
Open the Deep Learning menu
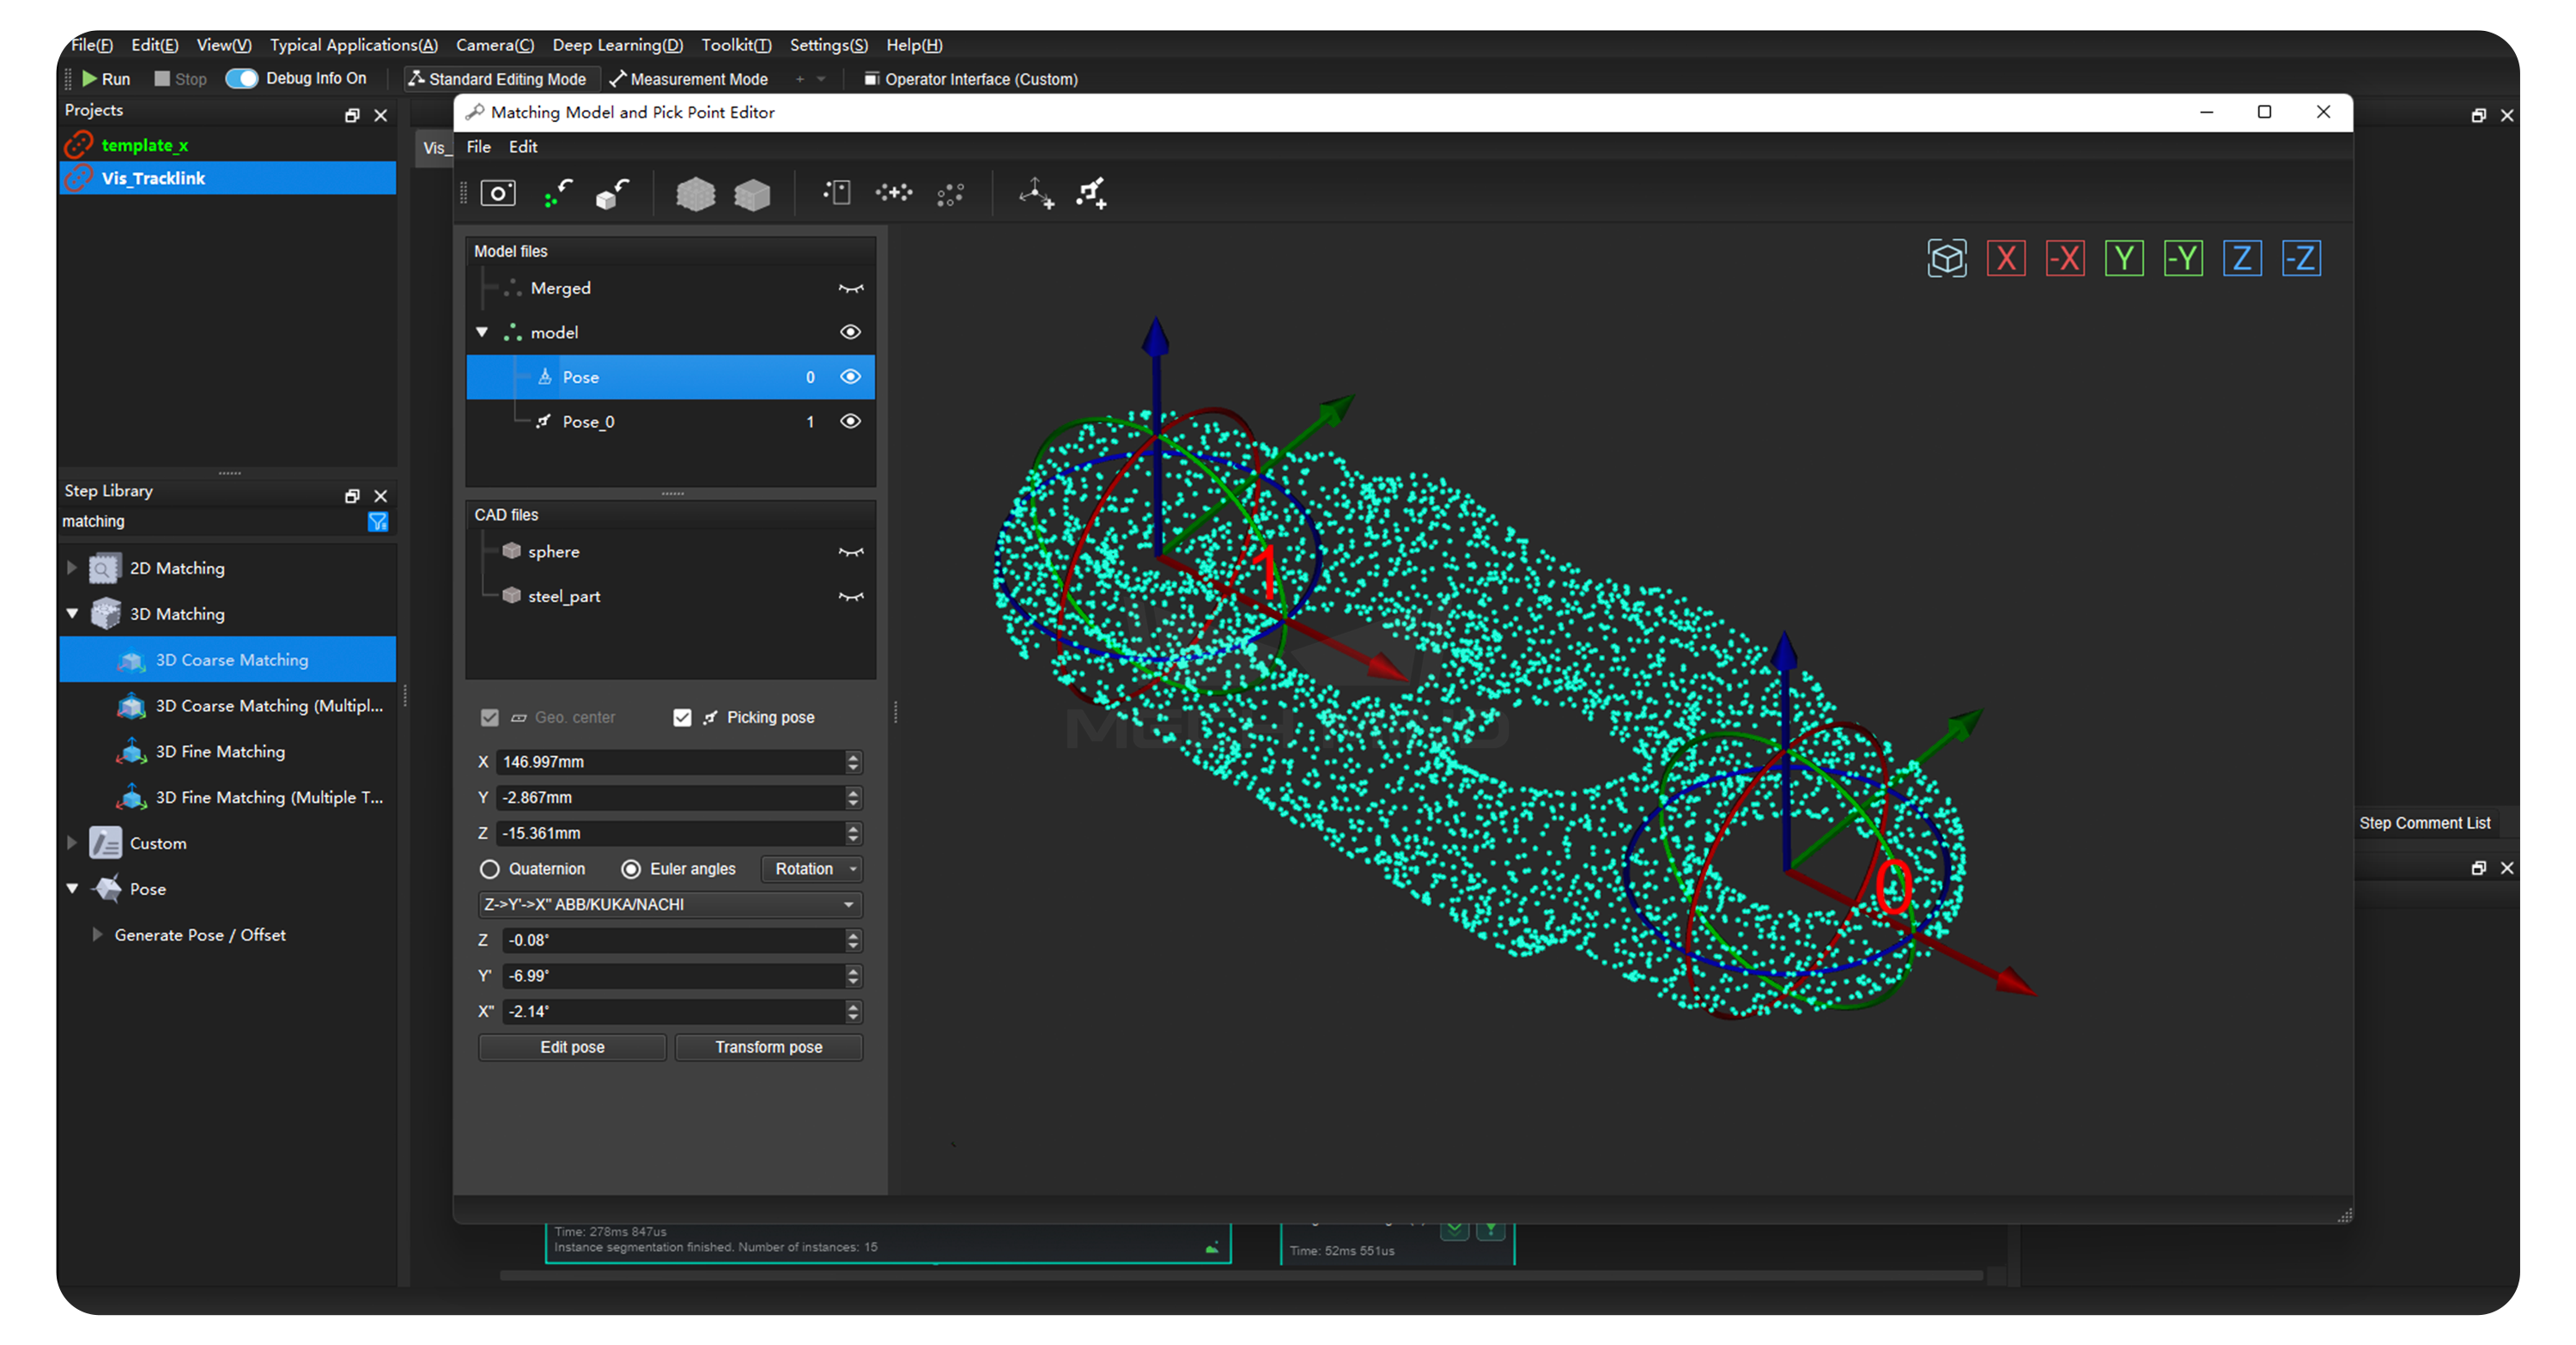(617, 45)
